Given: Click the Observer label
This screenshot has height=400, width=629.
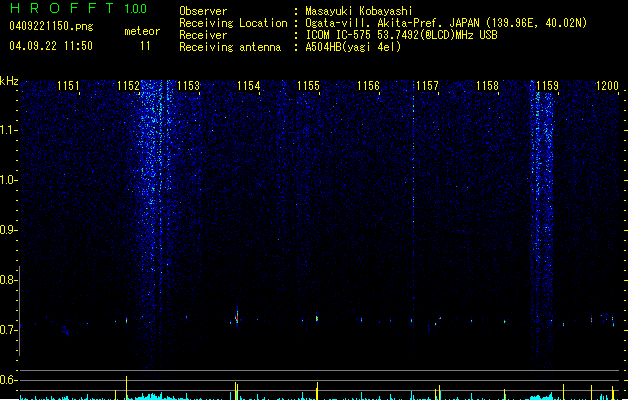Looking at the screenshot, I should [203, 11].
